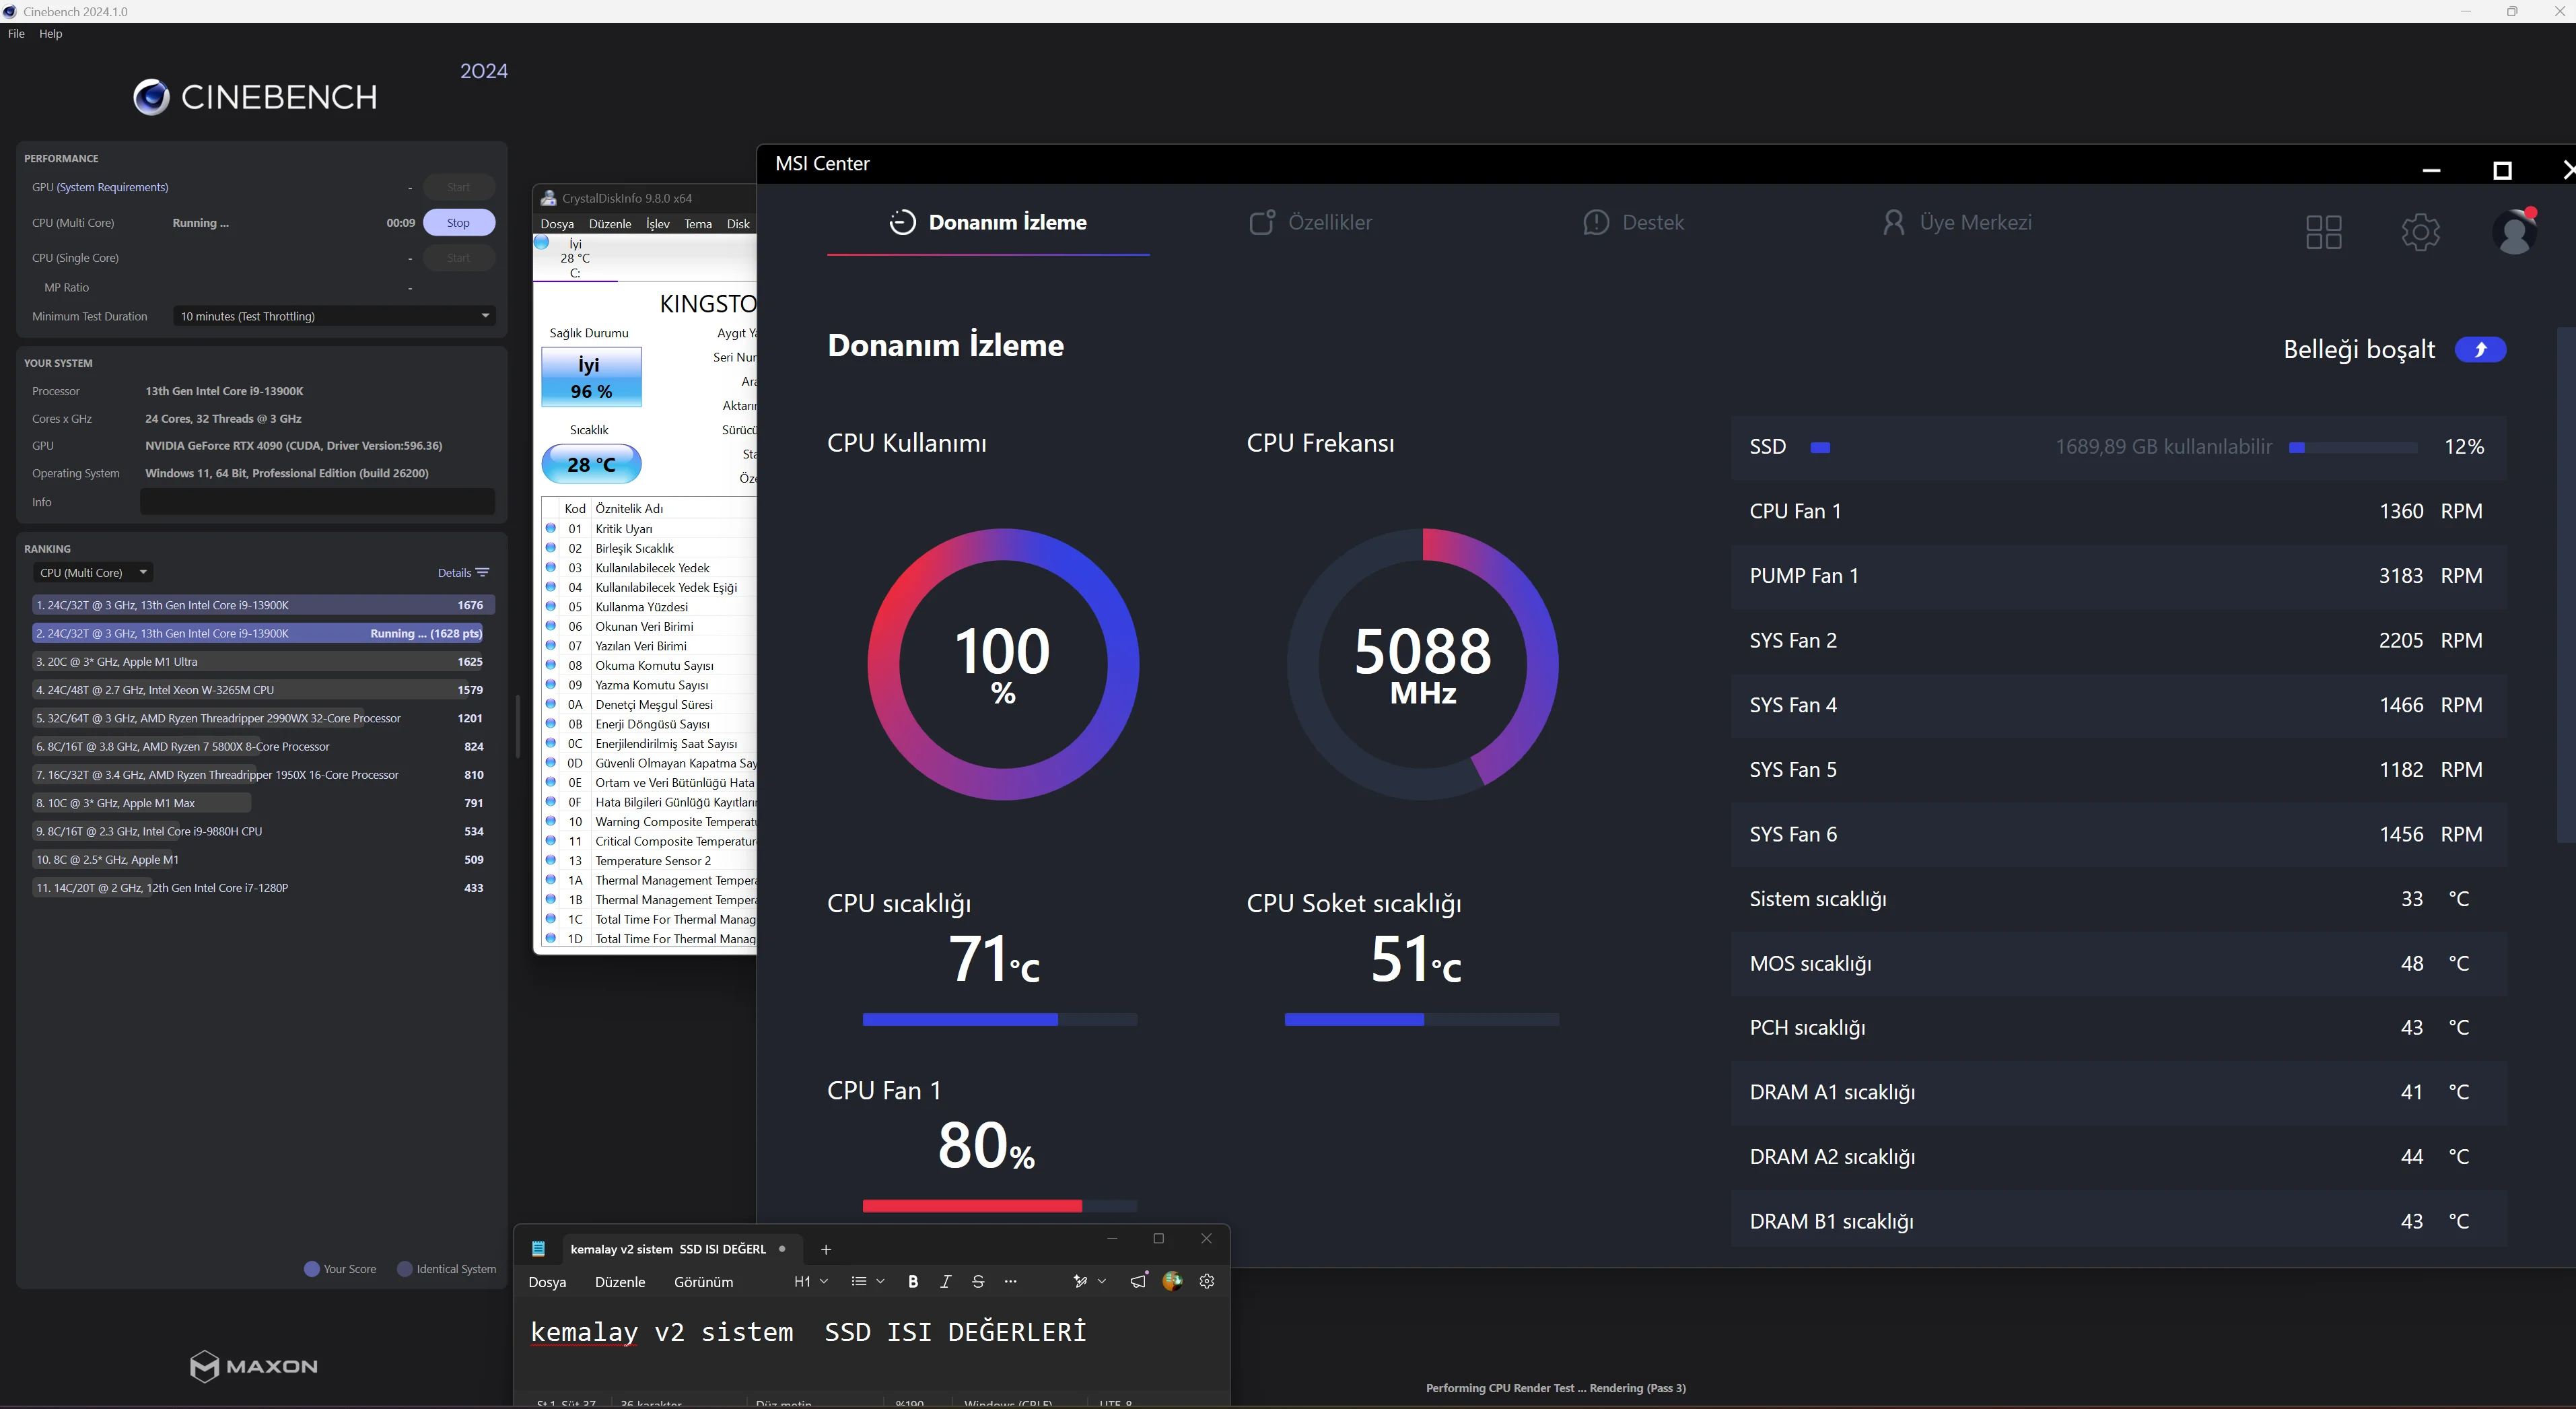Click the Info text field in Cinebench
The height and width of the screenshot is (1409, 2576).
pos(317,502)
